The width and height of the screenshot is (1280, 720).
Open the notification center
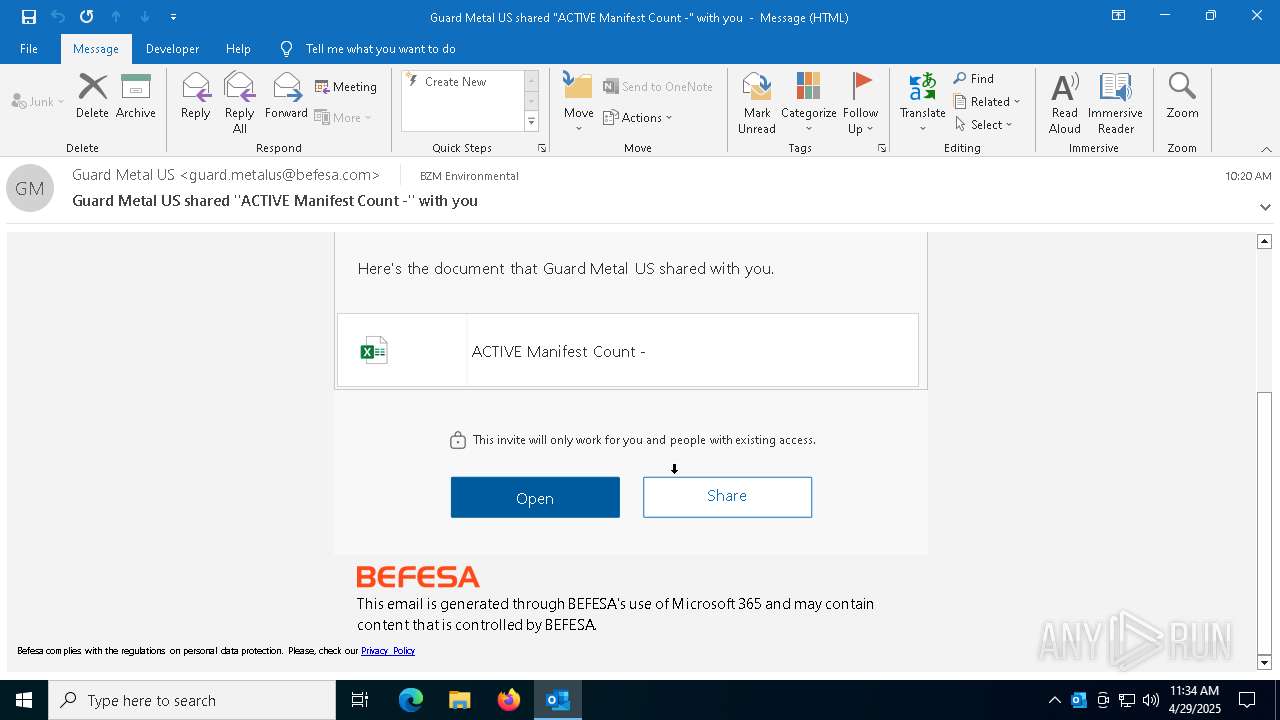click(1248, 700)
